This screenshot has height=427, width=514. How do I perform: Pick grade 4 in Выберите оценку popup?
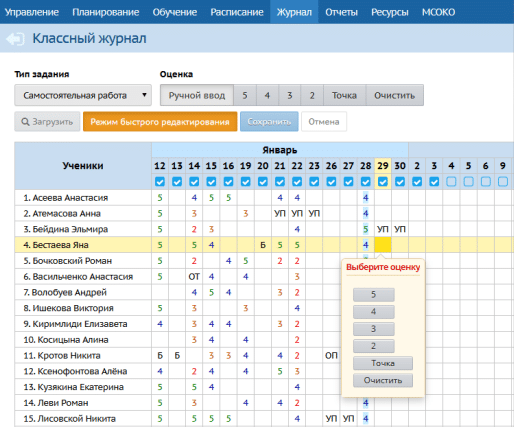tap(374, 312)
